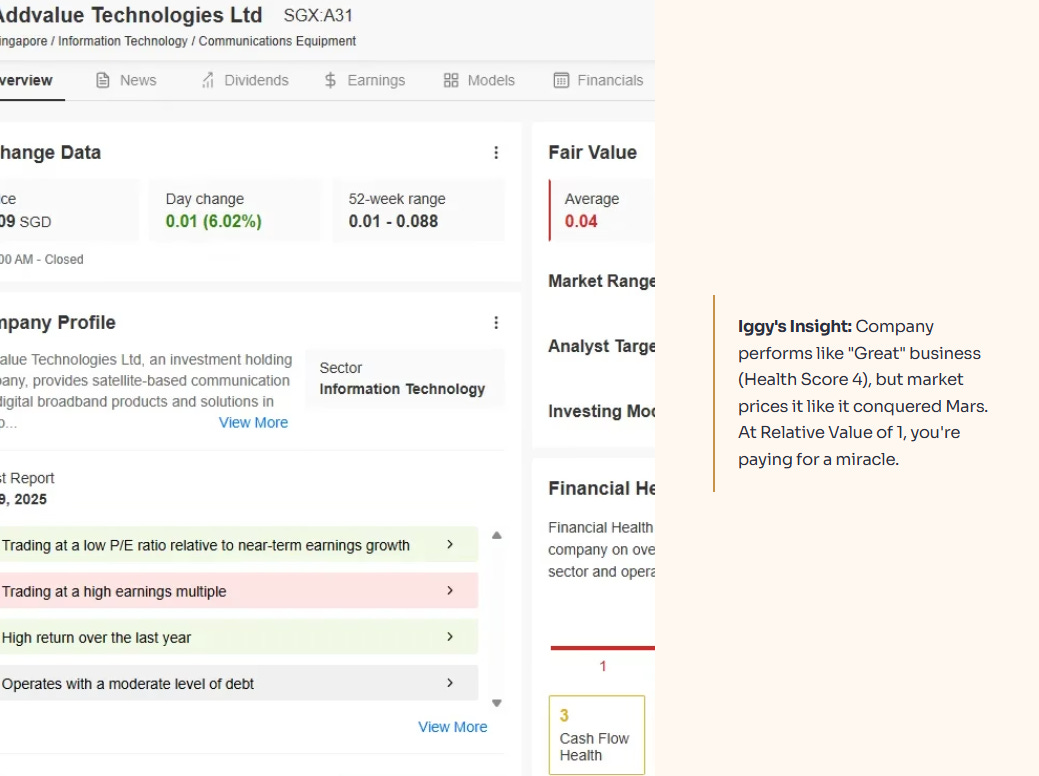Screen dimensions: 1039x776
Task: Open the Earnings tab
Action: point(364,80)
